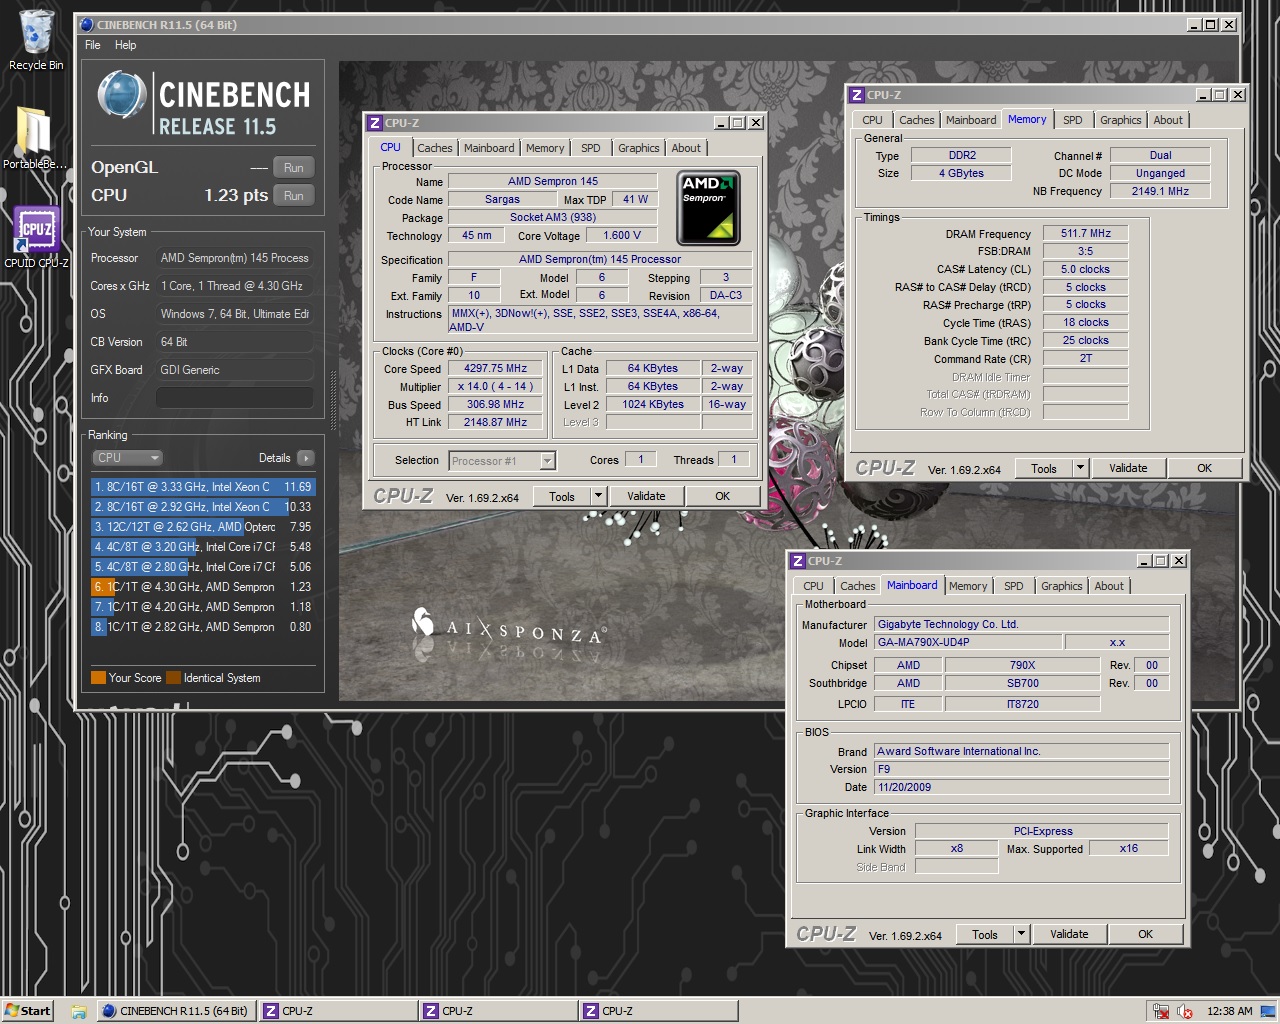Click Tools button in CPU tab window
The image size is (1280, 1024).
point(562,496)
